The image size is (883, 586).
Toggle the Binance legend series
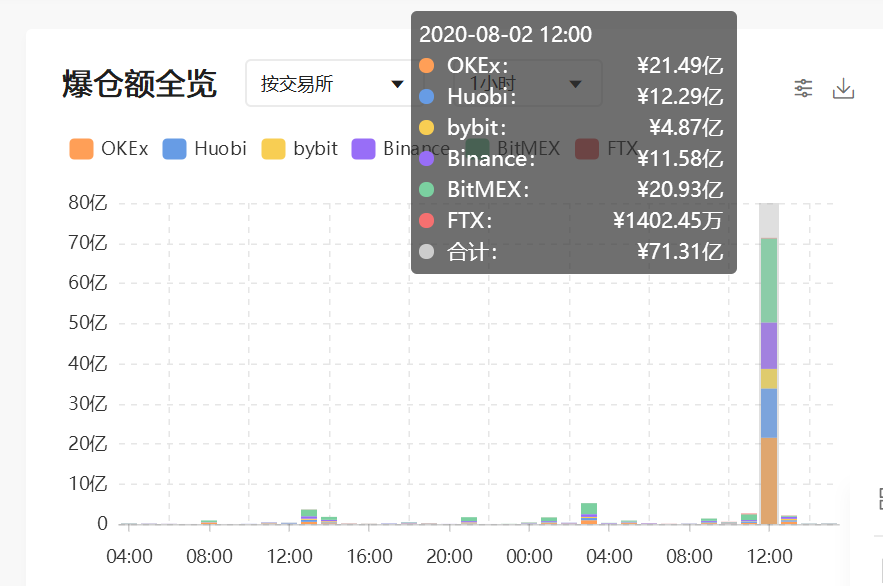401,149
